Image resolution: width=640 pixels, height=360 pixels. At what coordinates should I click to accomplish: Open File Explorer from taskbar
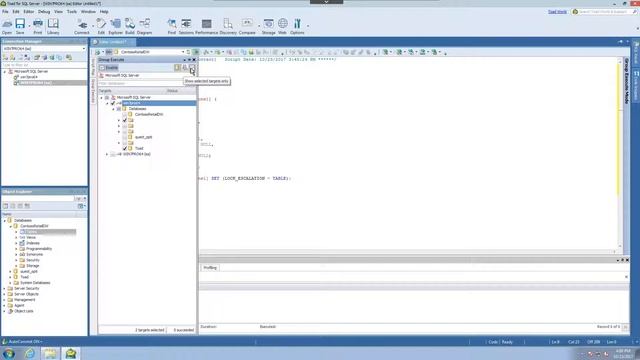coord(50,353)
